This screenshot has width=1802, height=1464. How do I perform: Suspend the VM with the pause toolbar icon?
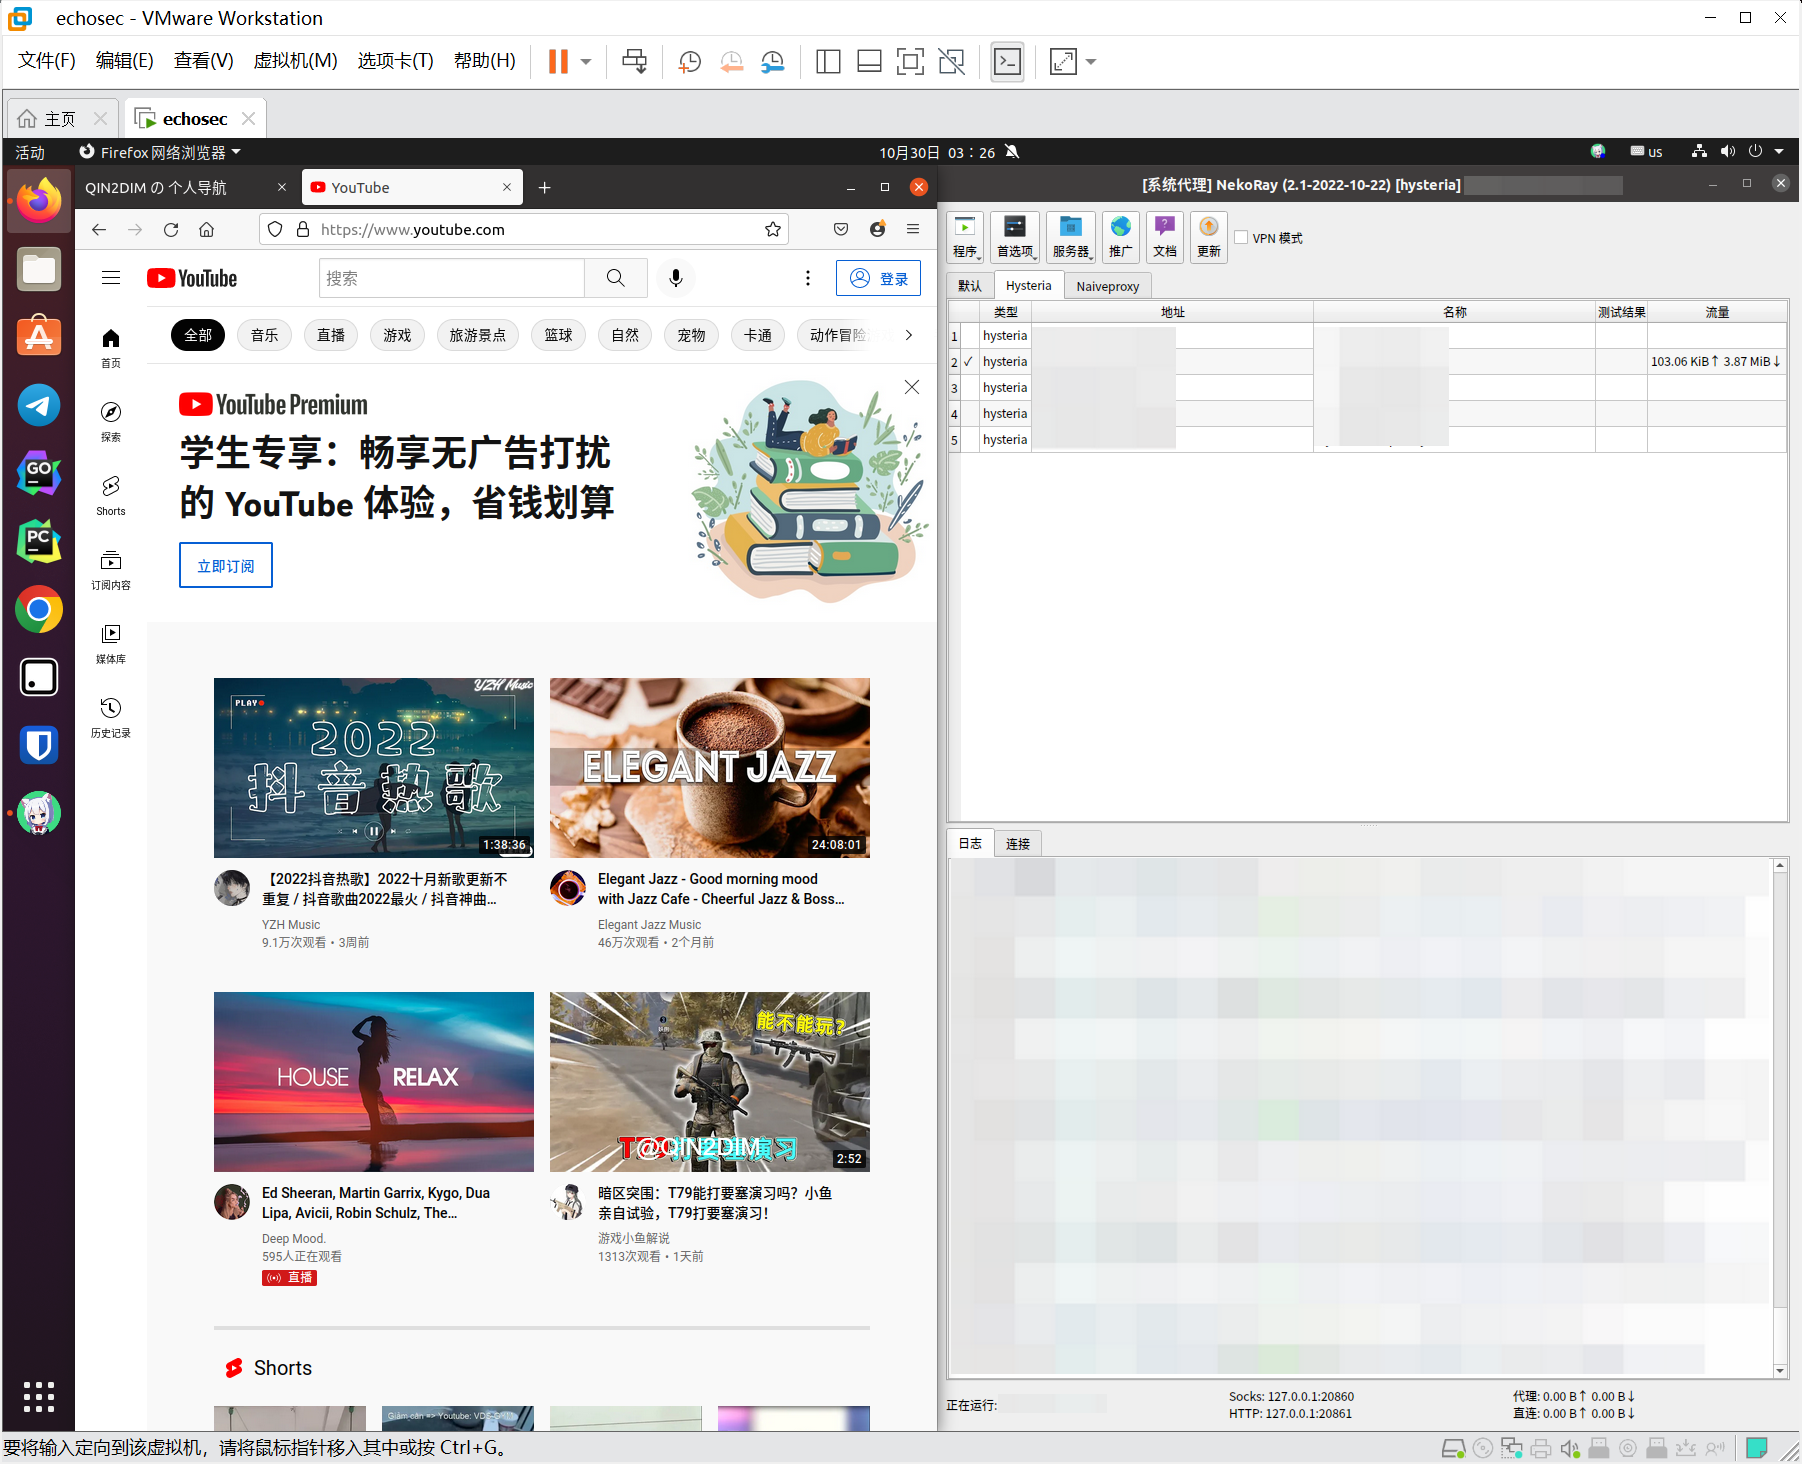click(x=557, y=61)
